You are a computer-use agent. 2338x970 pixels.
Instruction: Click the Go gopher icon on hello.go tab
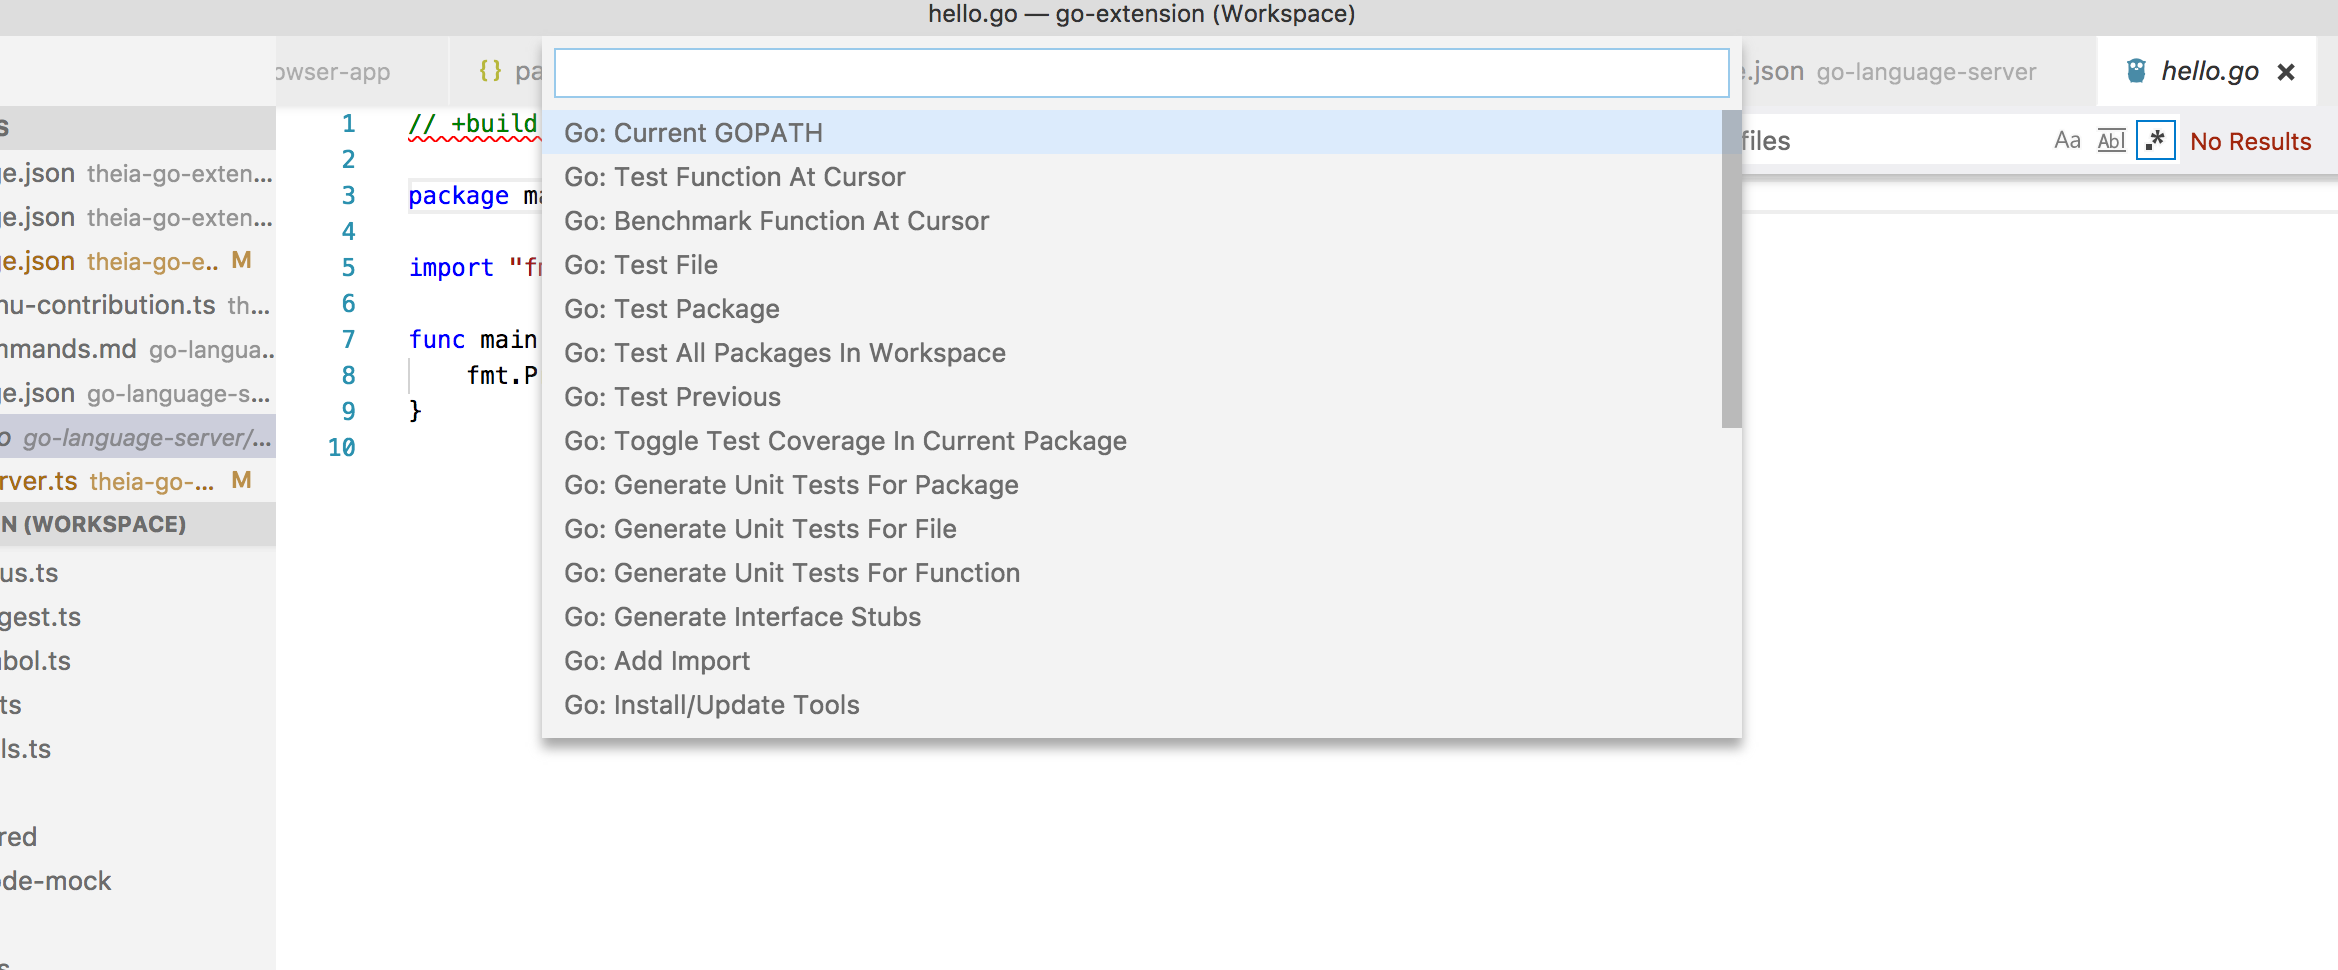[x=2136, y=71]
